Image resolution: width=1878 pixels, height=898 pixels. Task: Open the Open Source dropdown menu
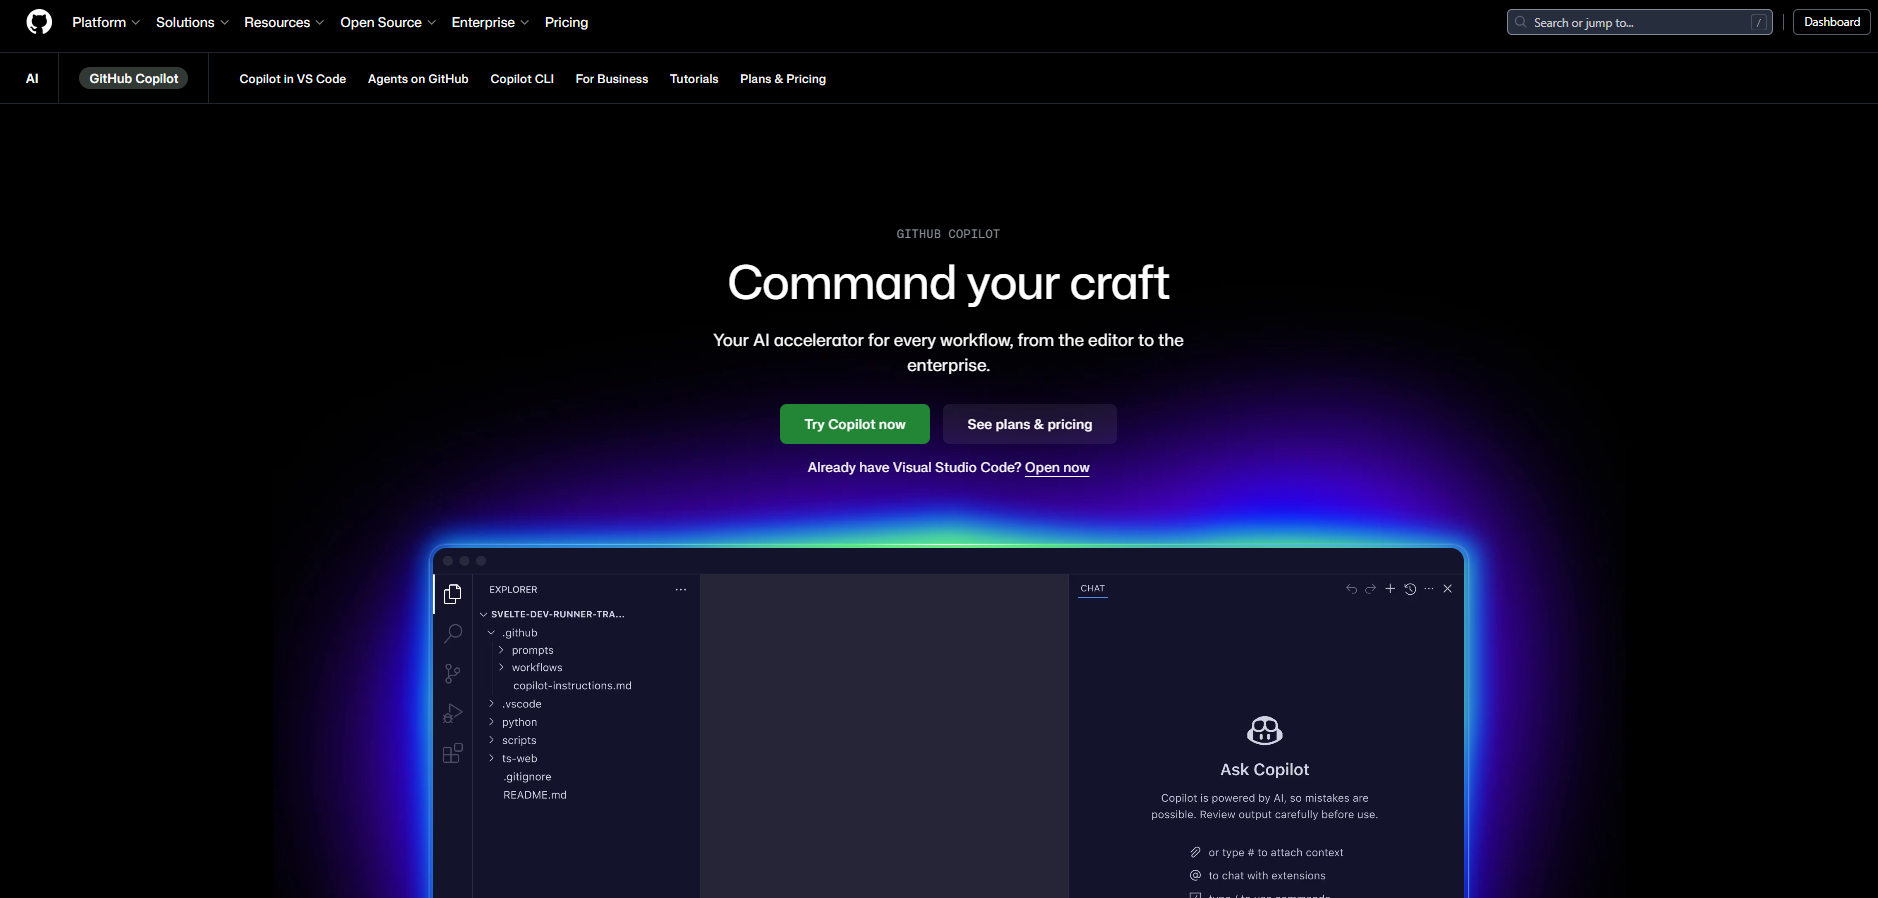pyautogui.click(x=388, y=22)
